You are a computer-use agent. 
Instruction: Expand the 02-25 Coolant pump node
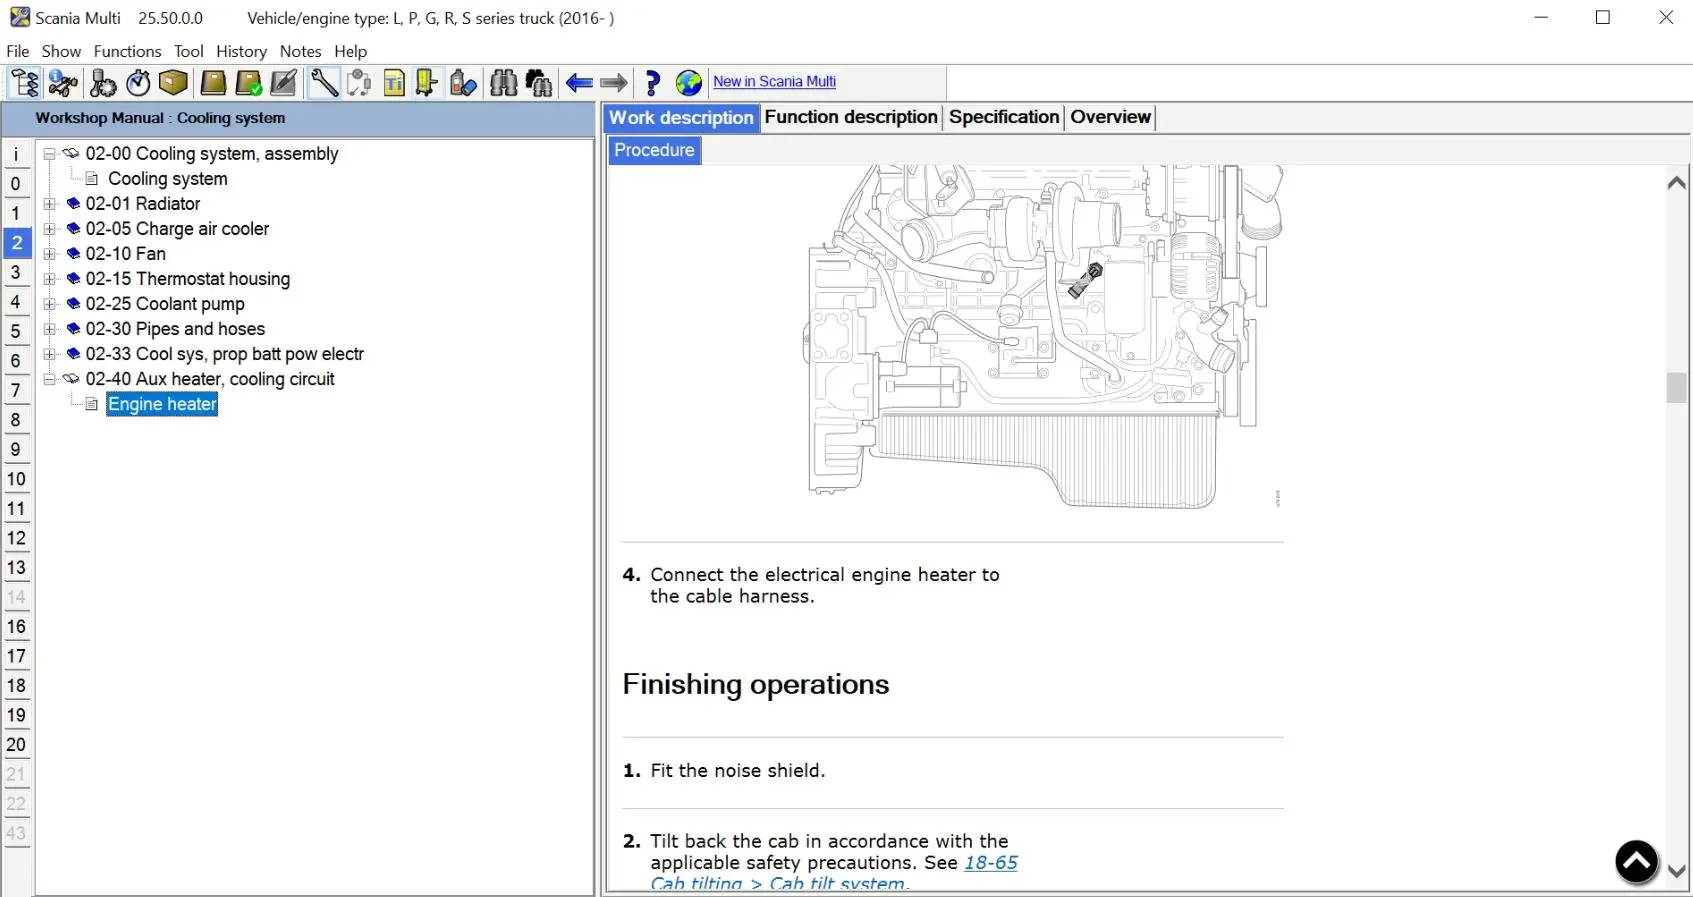tap(49, 304)
